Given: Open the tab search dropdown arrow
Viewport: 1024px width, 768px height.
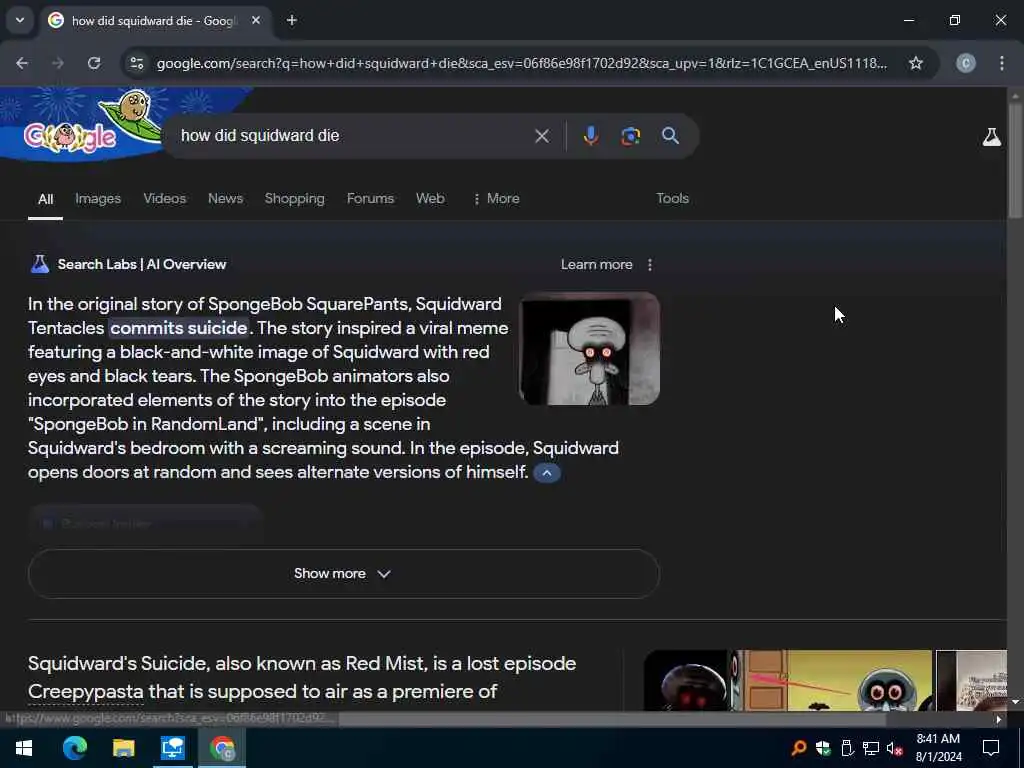Looking at the screenshot, I should click(x=20, y=20).
